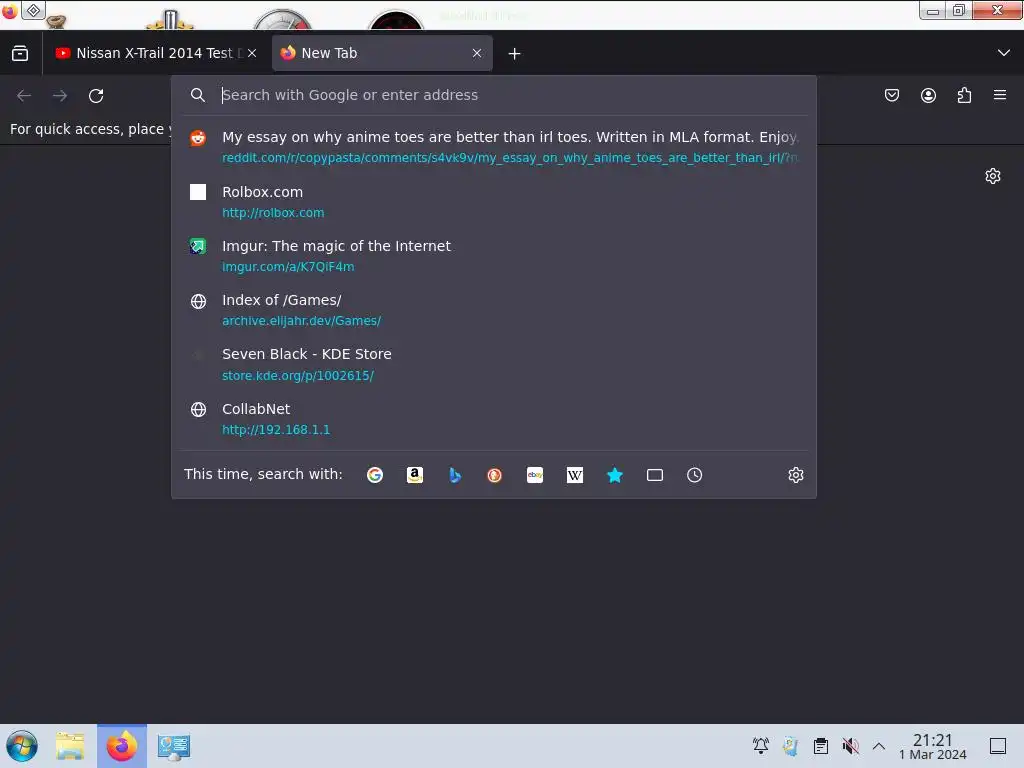Search history with clock icon
1024x768 pixels.
point(694,475)
